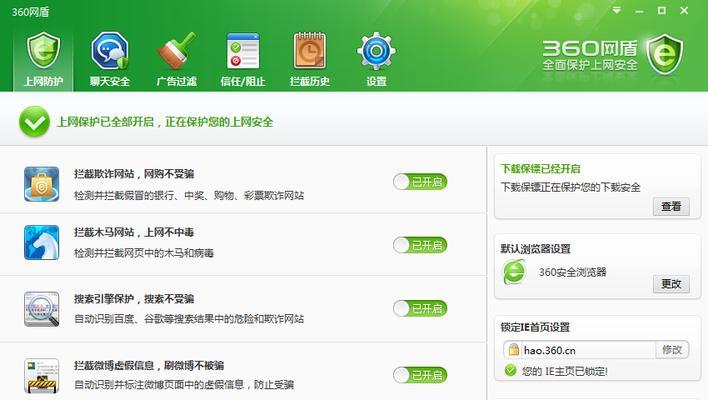Image resolution: width=708 pixels, height=400 pixels.
Task: Click the green checkmark status icon
Action: point(34,121)
